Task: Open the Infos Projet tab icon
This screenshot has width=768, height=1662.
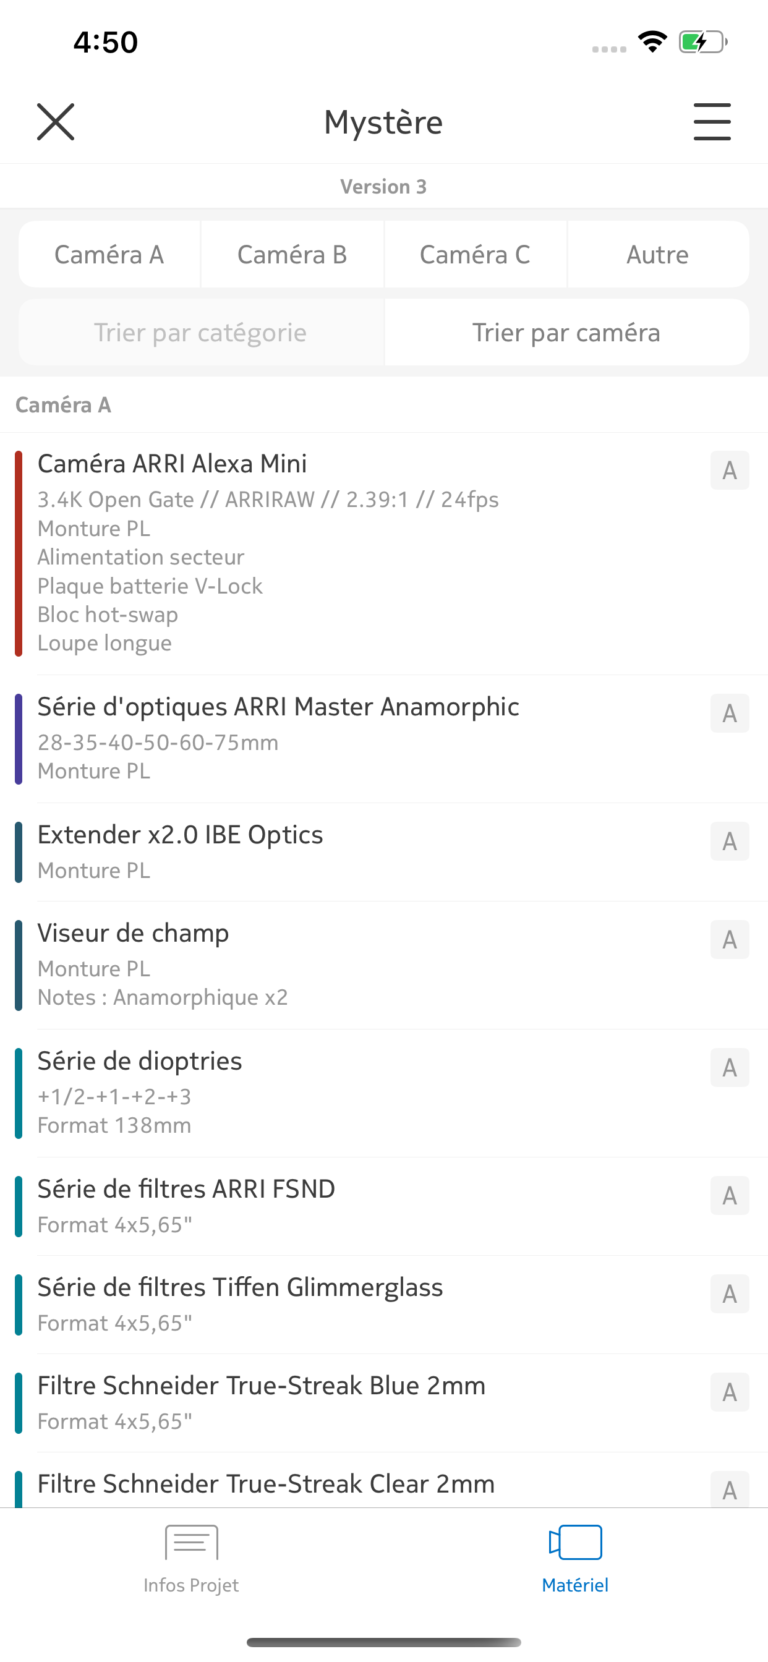Action: [191, 1543]
